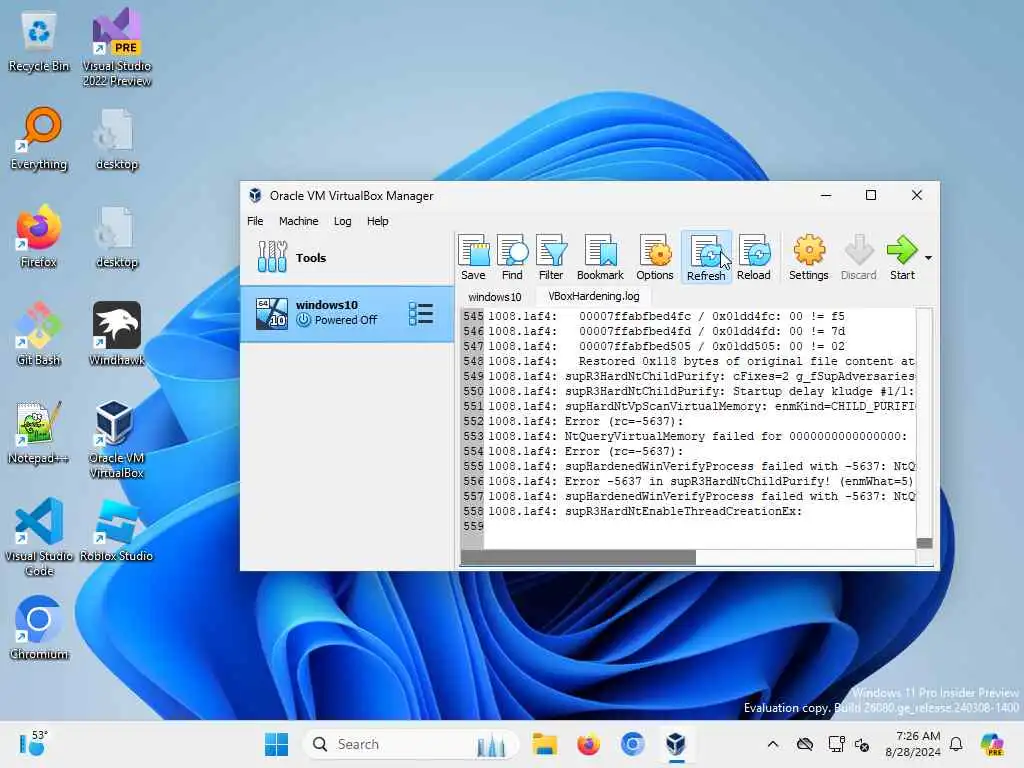Switch to the VBoxHardening.log tab
The width and height of the screenshot is (1024, 768).
(x=594, y=296)
